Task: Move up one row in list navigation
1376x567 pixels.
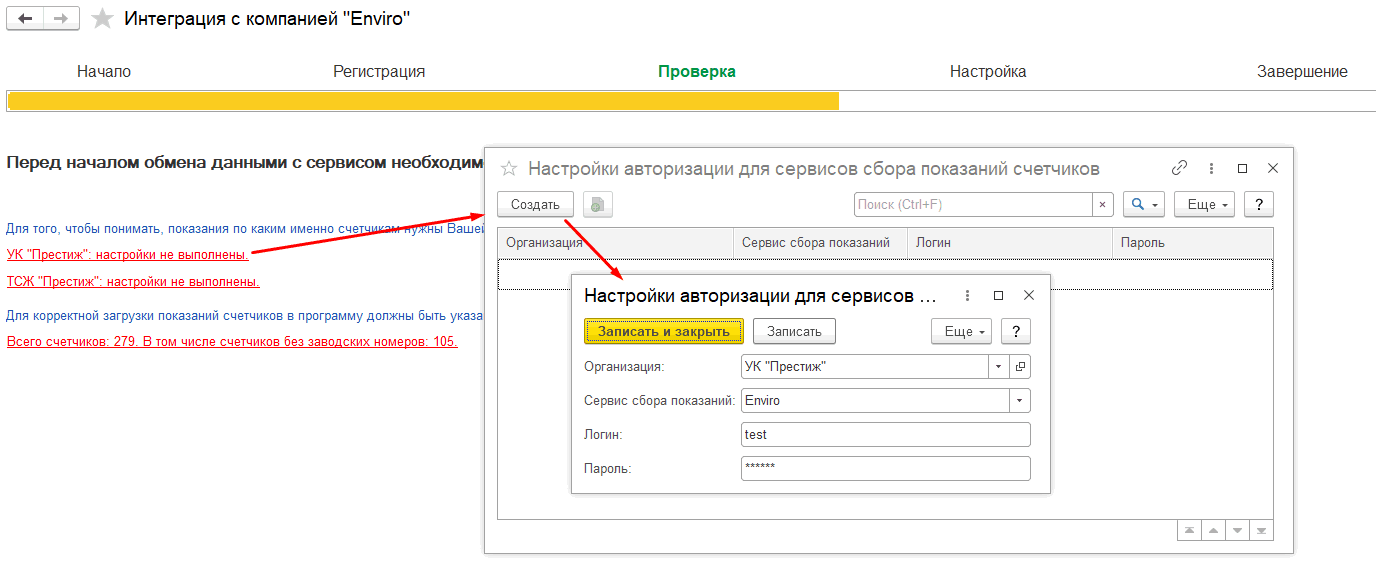Action: point(1213,530)
